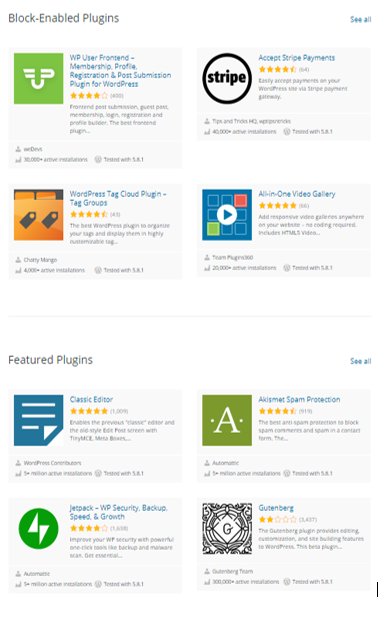The width and height of the screenshot is (384, 622).
Task: Click See all for Featured Plugins
Action: (361, 361)
